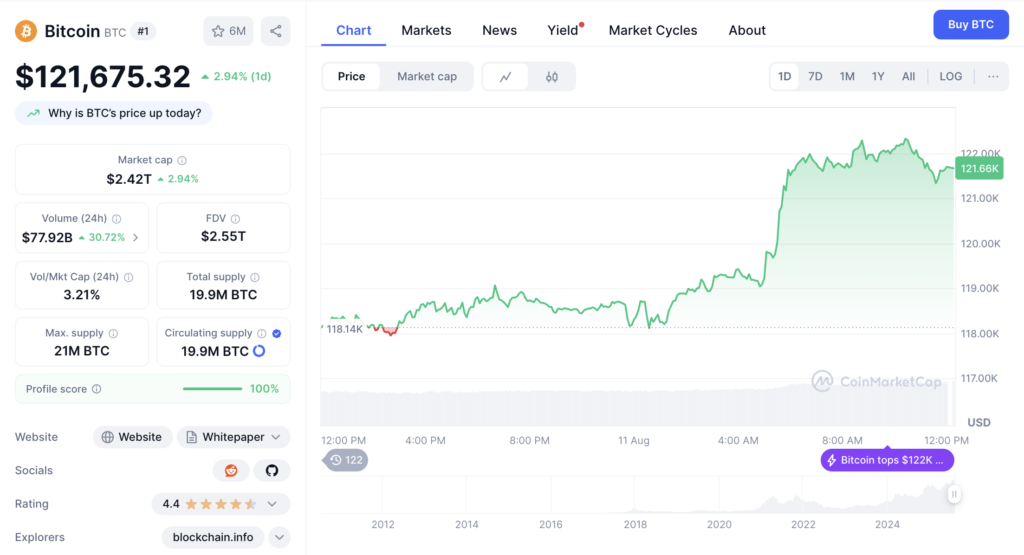Open the Reddit social link
This screenshot has height=555, width=1024.
click(x=231, y=470)
